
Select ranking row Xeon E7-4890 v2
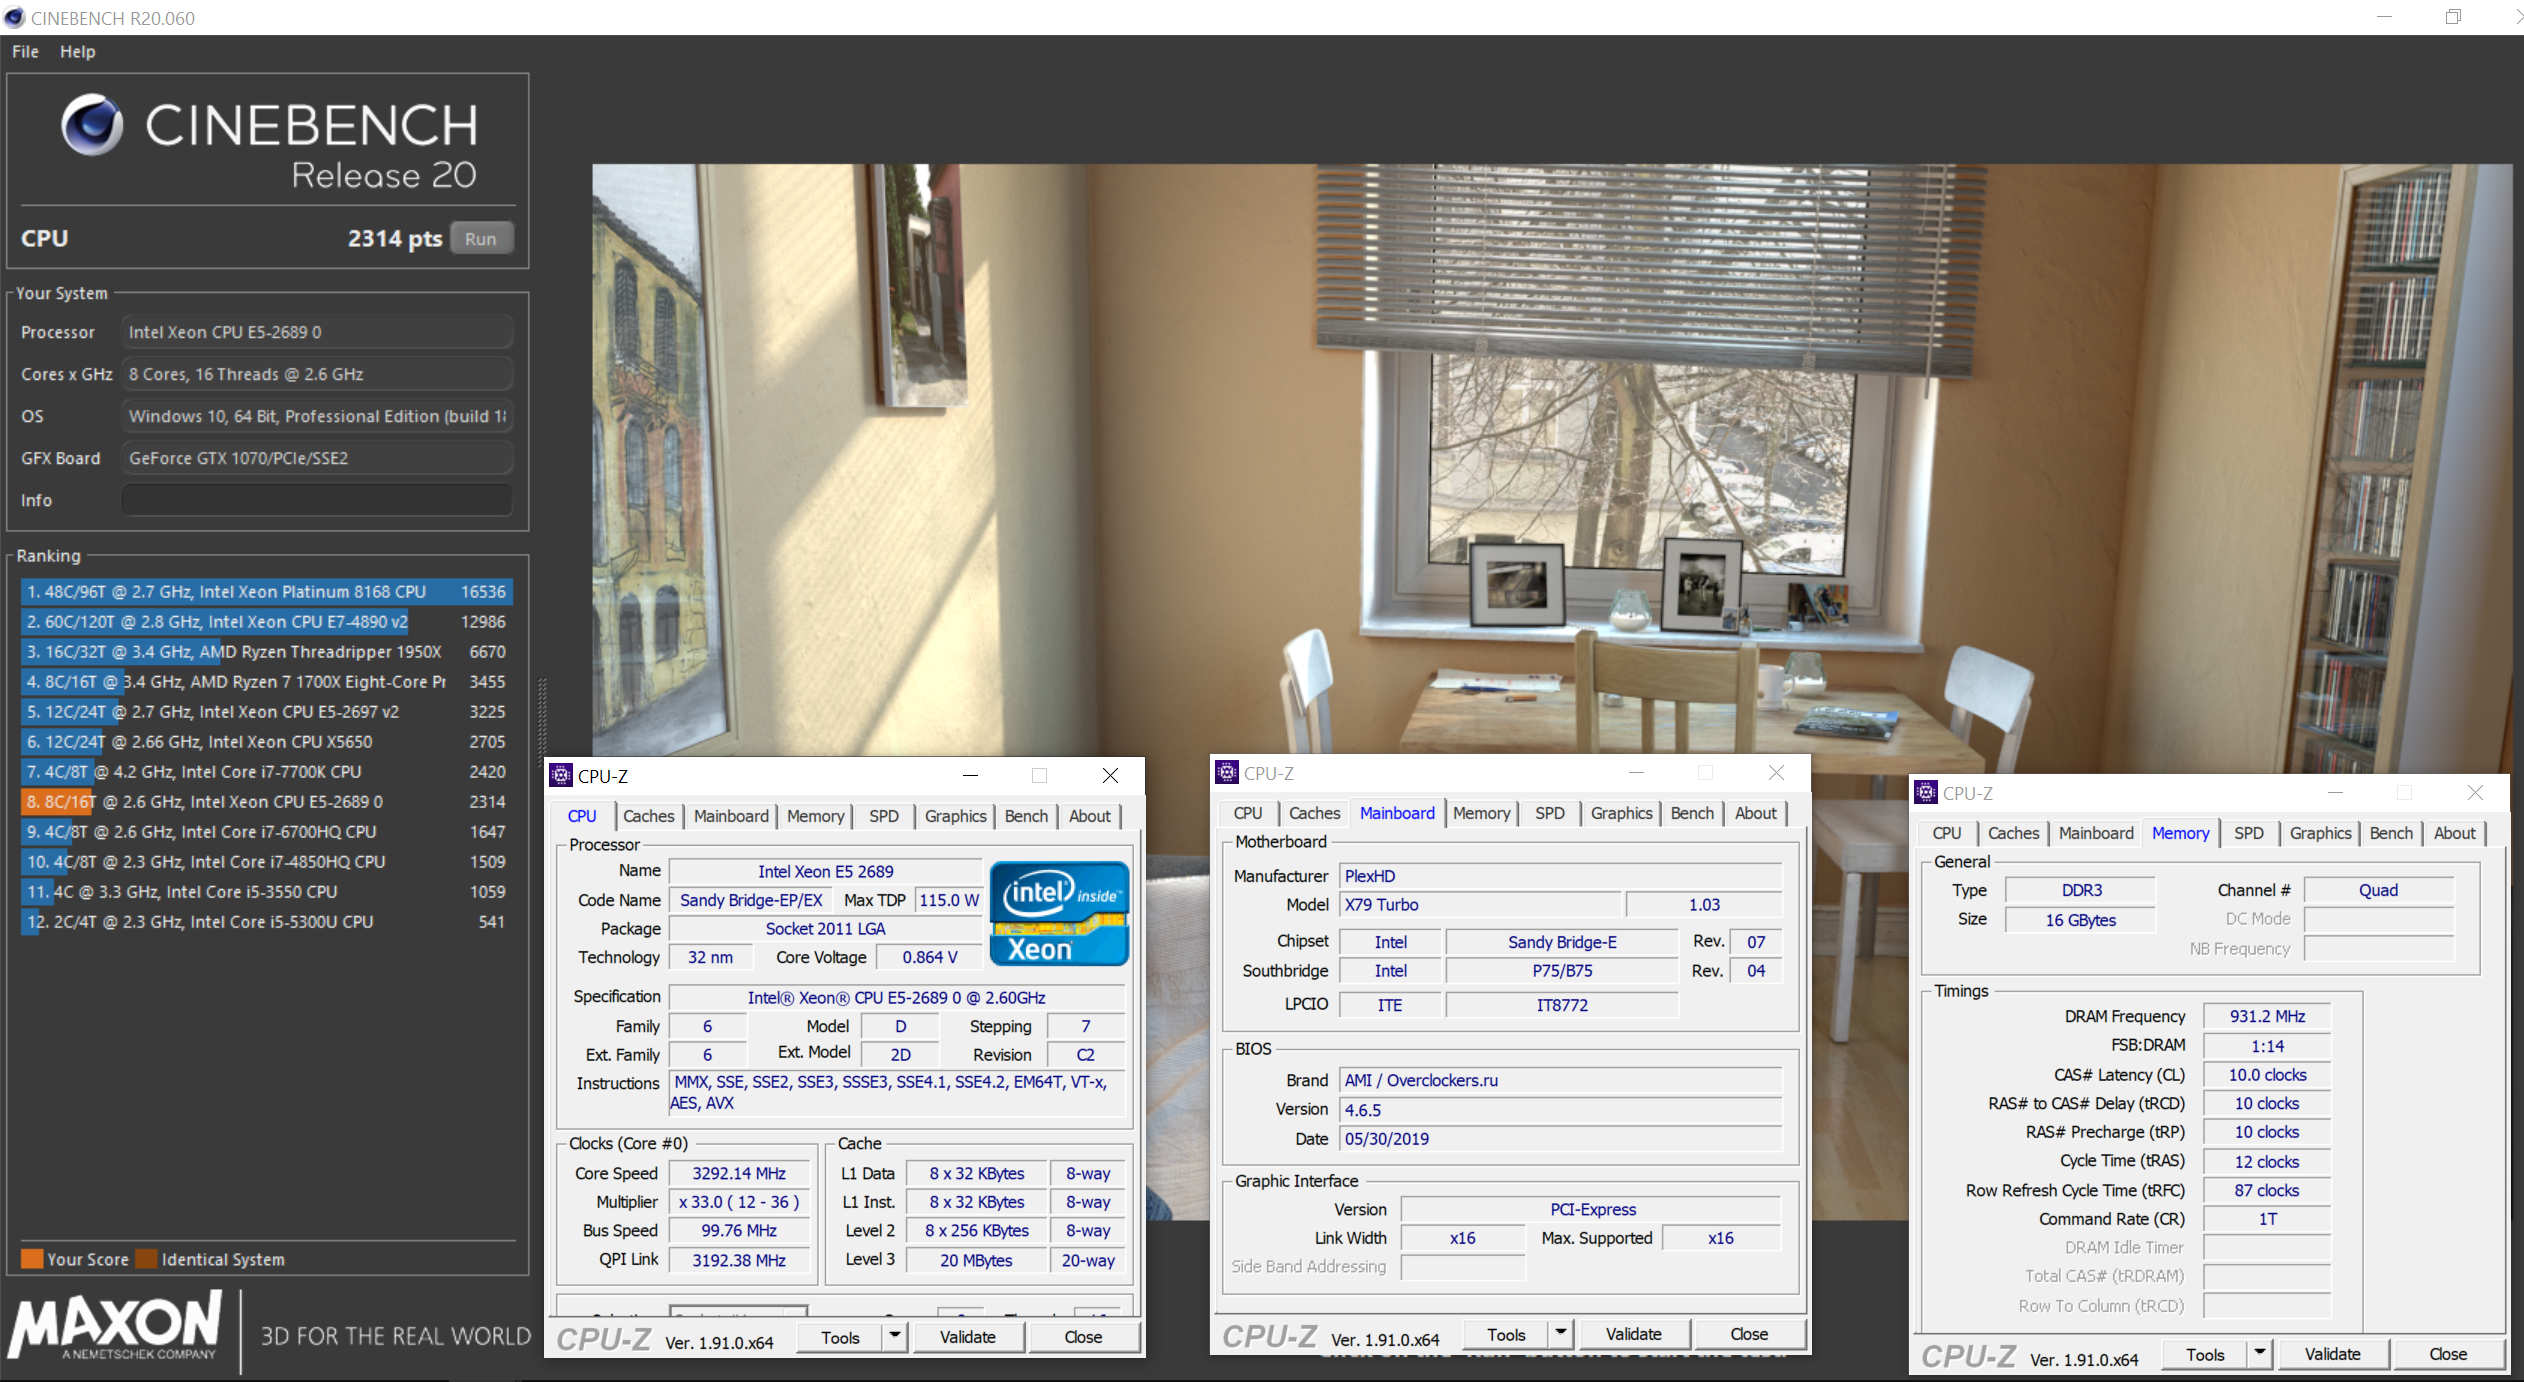pos(267,621)
